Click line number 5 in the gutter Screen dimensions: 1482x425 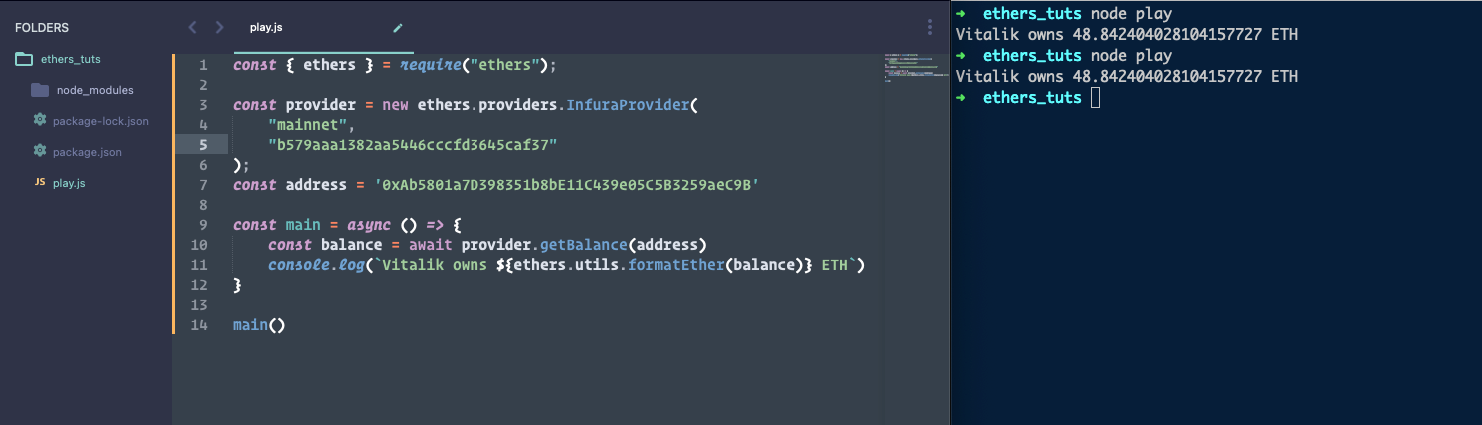(x=203, y=145)
